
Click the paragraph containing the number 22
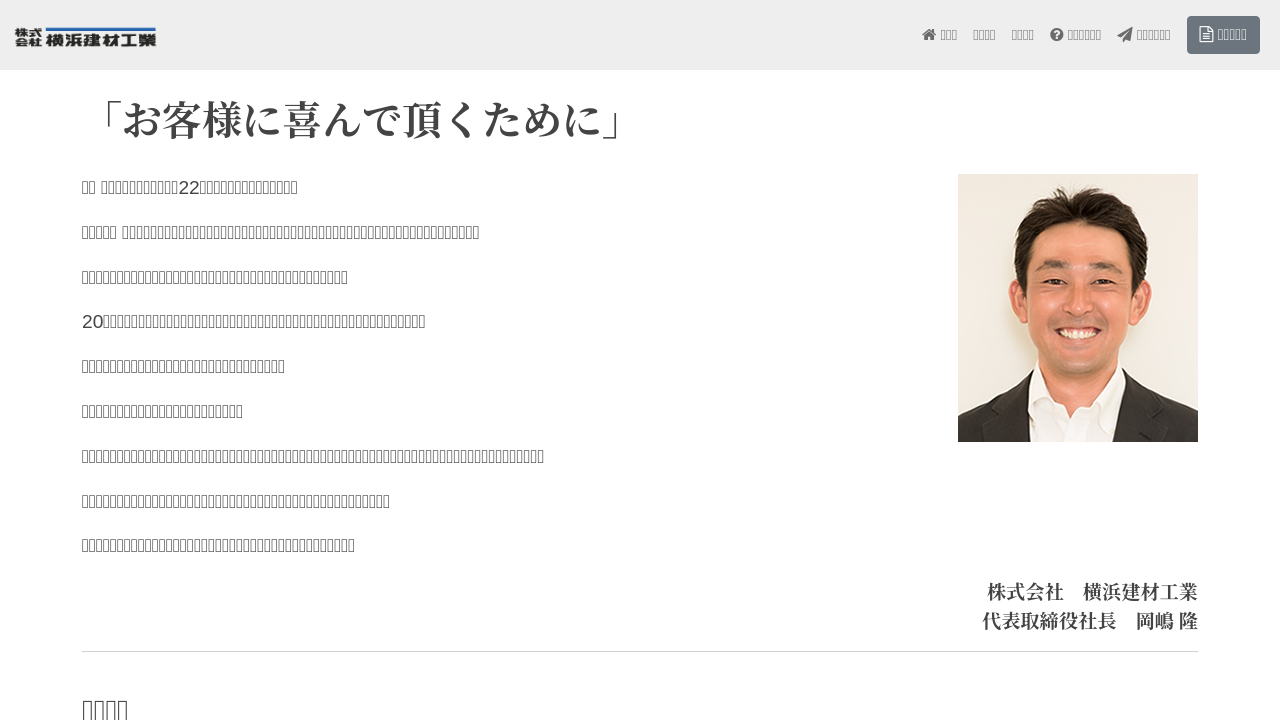click(x=190, y=187)
